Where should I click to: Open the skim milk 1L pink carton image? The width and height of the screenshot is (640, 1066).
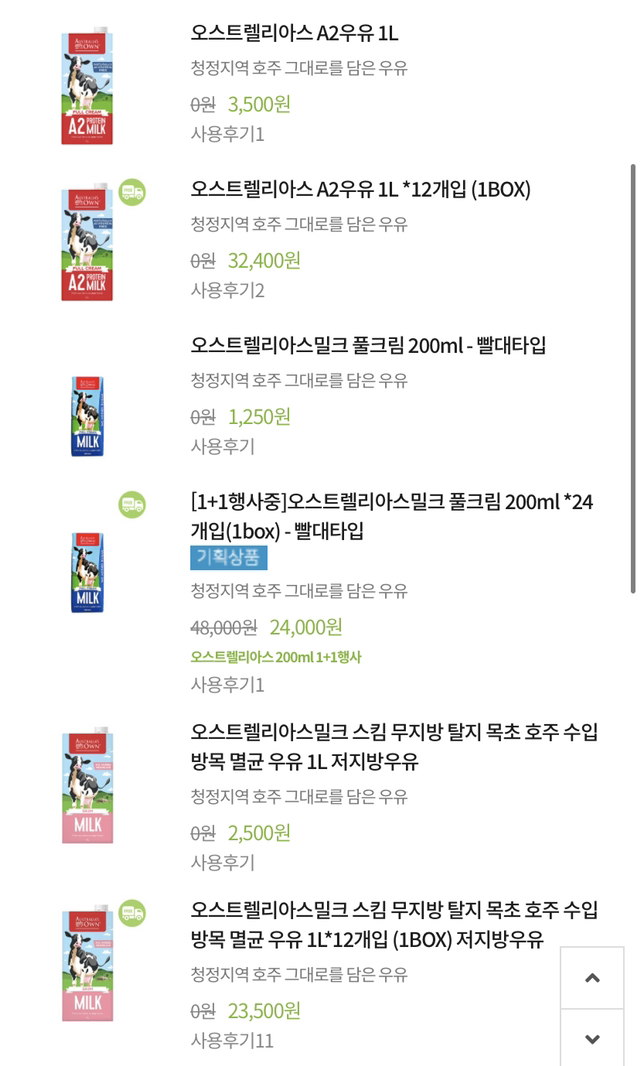pos(87,786)
